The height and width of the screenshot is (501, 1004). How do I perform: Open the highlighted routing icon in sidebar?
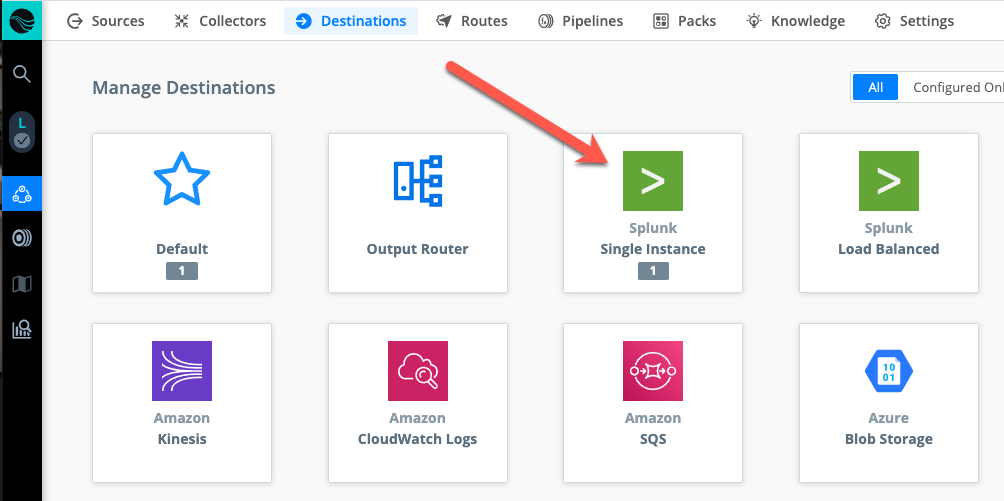point(22,193)
